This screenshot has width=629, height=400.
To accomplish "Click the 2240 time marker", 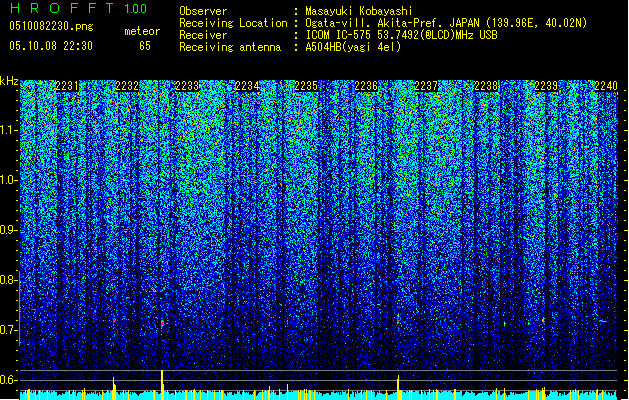I will click(x=606, y=86).
